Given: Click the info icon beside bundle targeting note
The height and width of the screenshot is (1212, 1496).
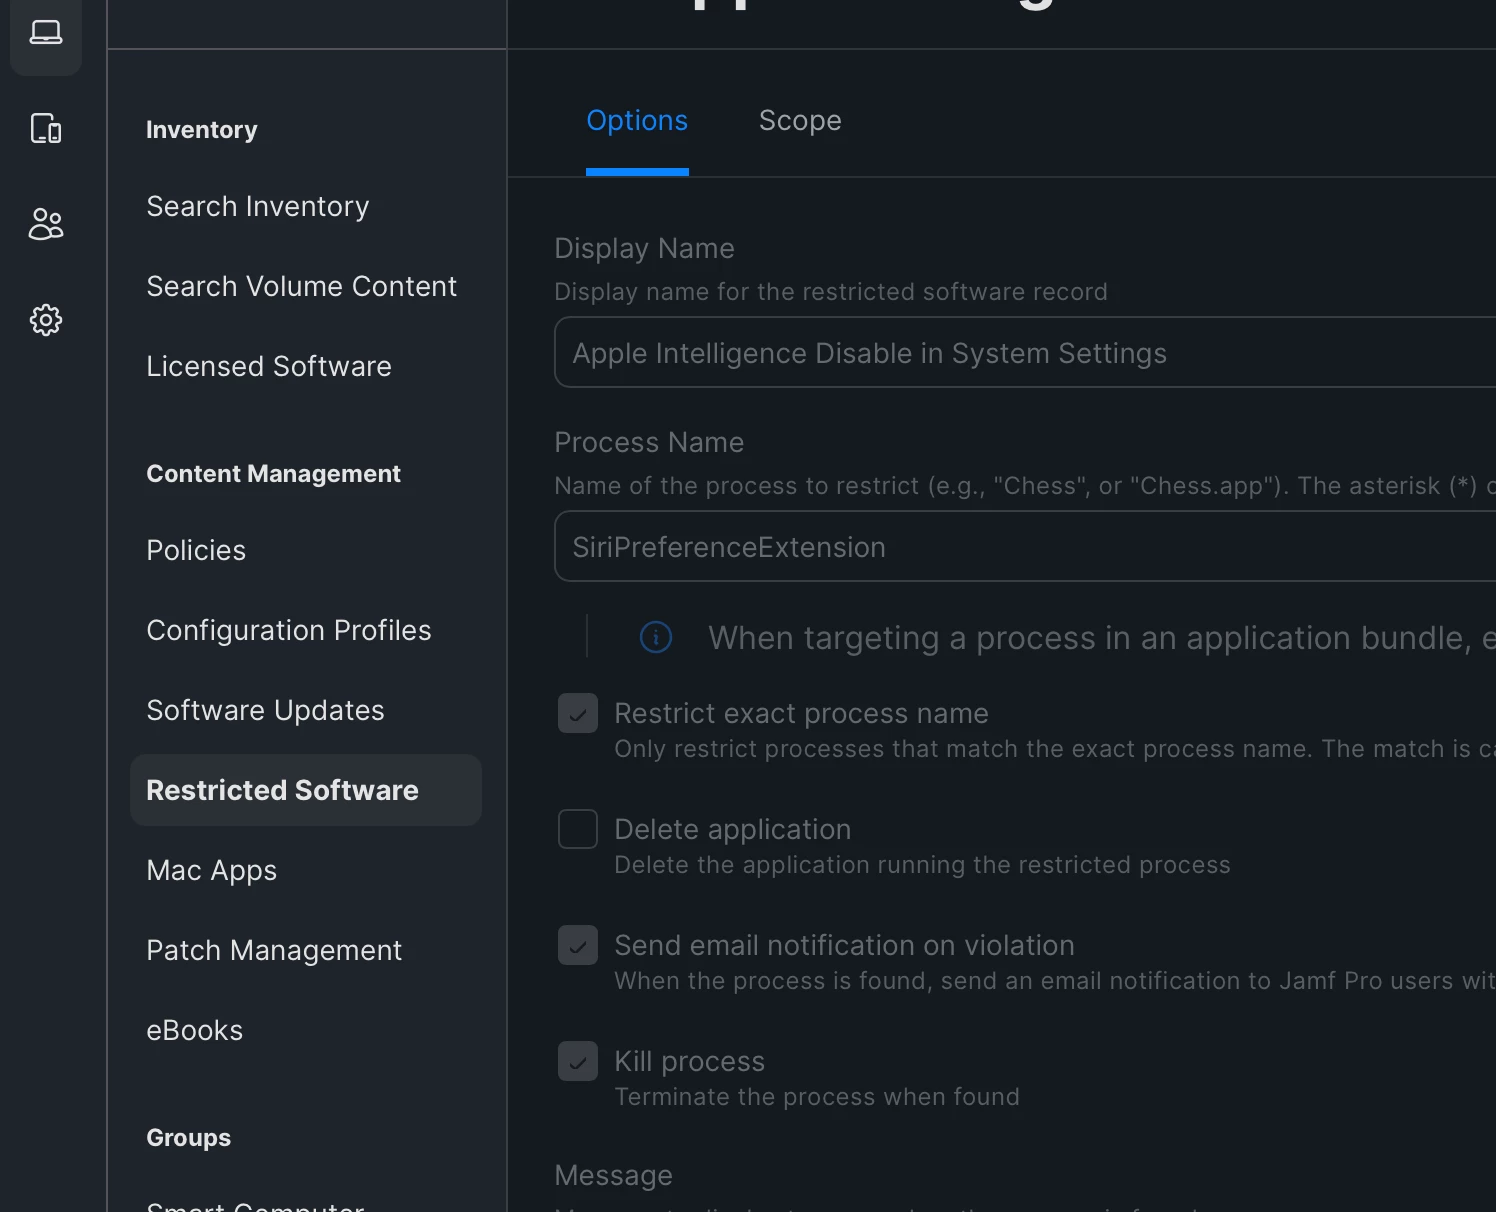Looking at the screenshot, I should point(656,637).
